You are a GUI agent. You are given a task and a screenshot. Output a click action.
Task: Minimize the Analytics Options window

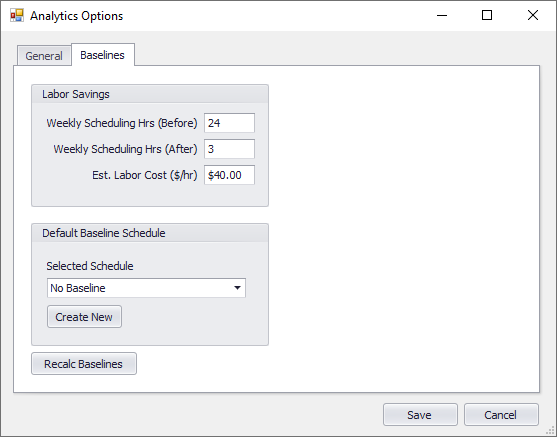tap(442, 15)
